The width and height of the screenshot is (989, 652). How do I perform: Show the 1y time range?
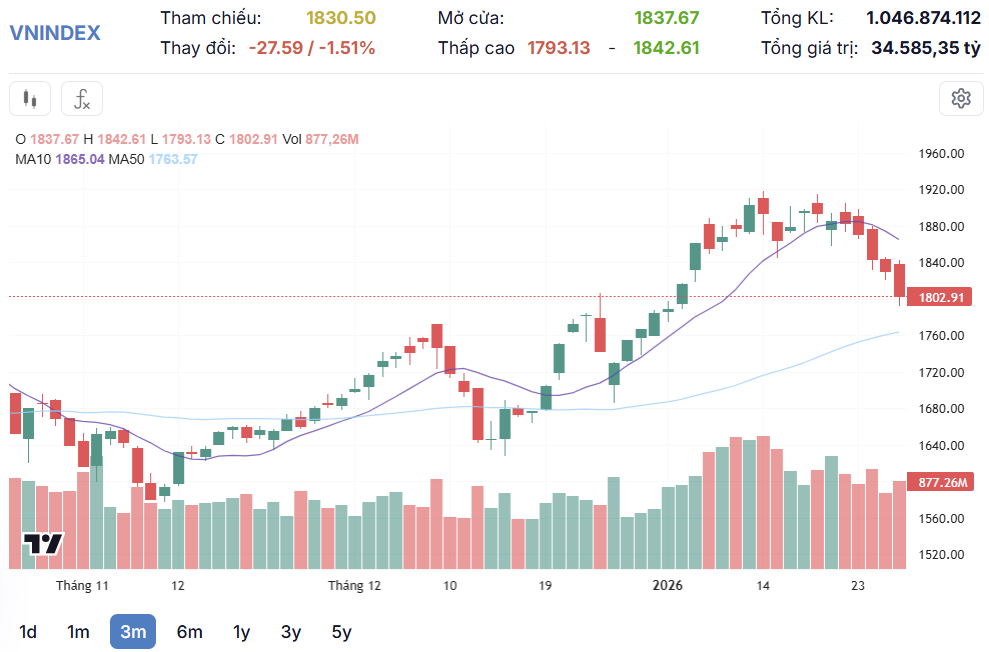tap(241, 631)
